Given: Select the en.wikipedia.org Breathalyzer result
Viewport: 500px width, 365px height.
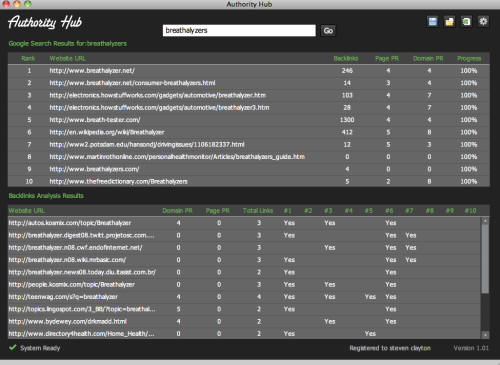Looking at the screenshot, I should tap(249, 132).
